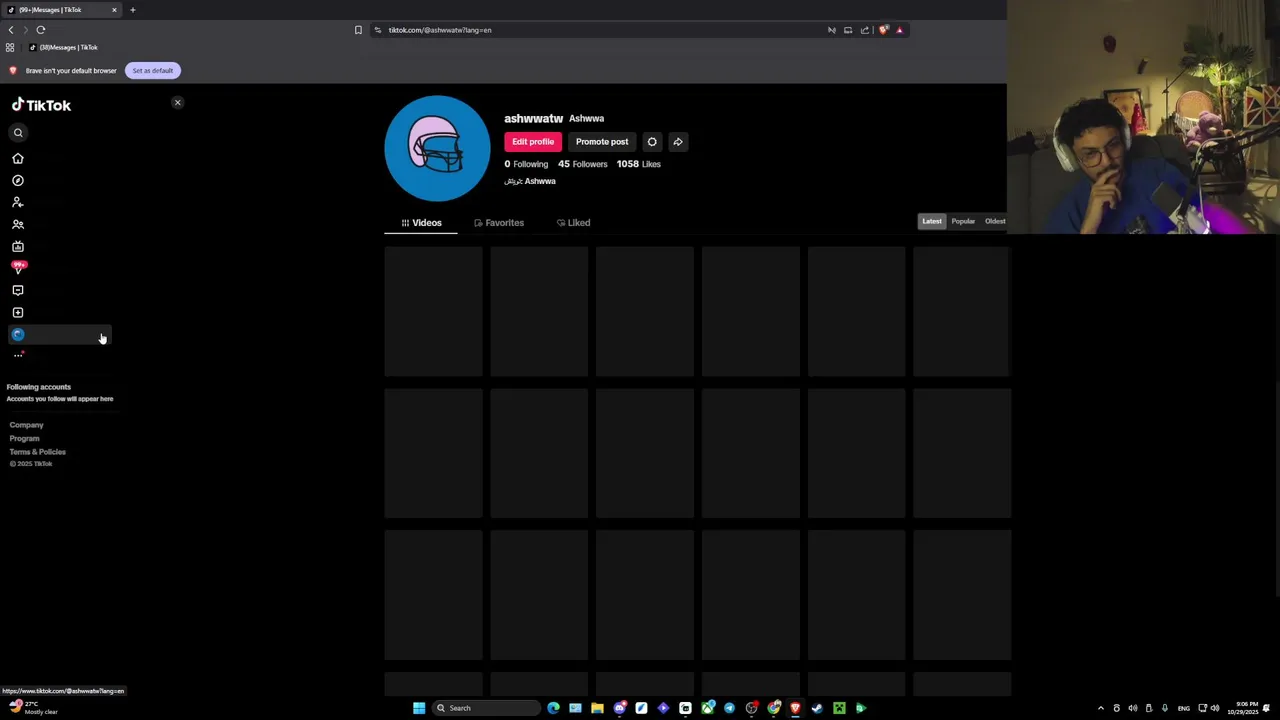Screen dimensions: 1280x720
Task: Click Promote post button
Action: [x=602, y=142]
